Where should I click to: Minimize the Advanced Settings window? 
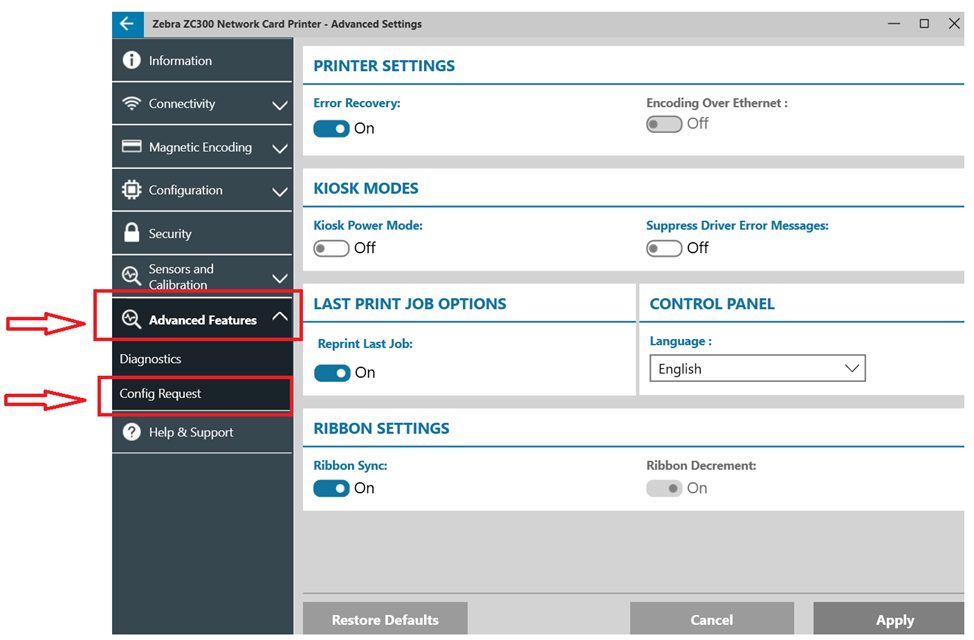pyautogui.click(x=894, y=24)
